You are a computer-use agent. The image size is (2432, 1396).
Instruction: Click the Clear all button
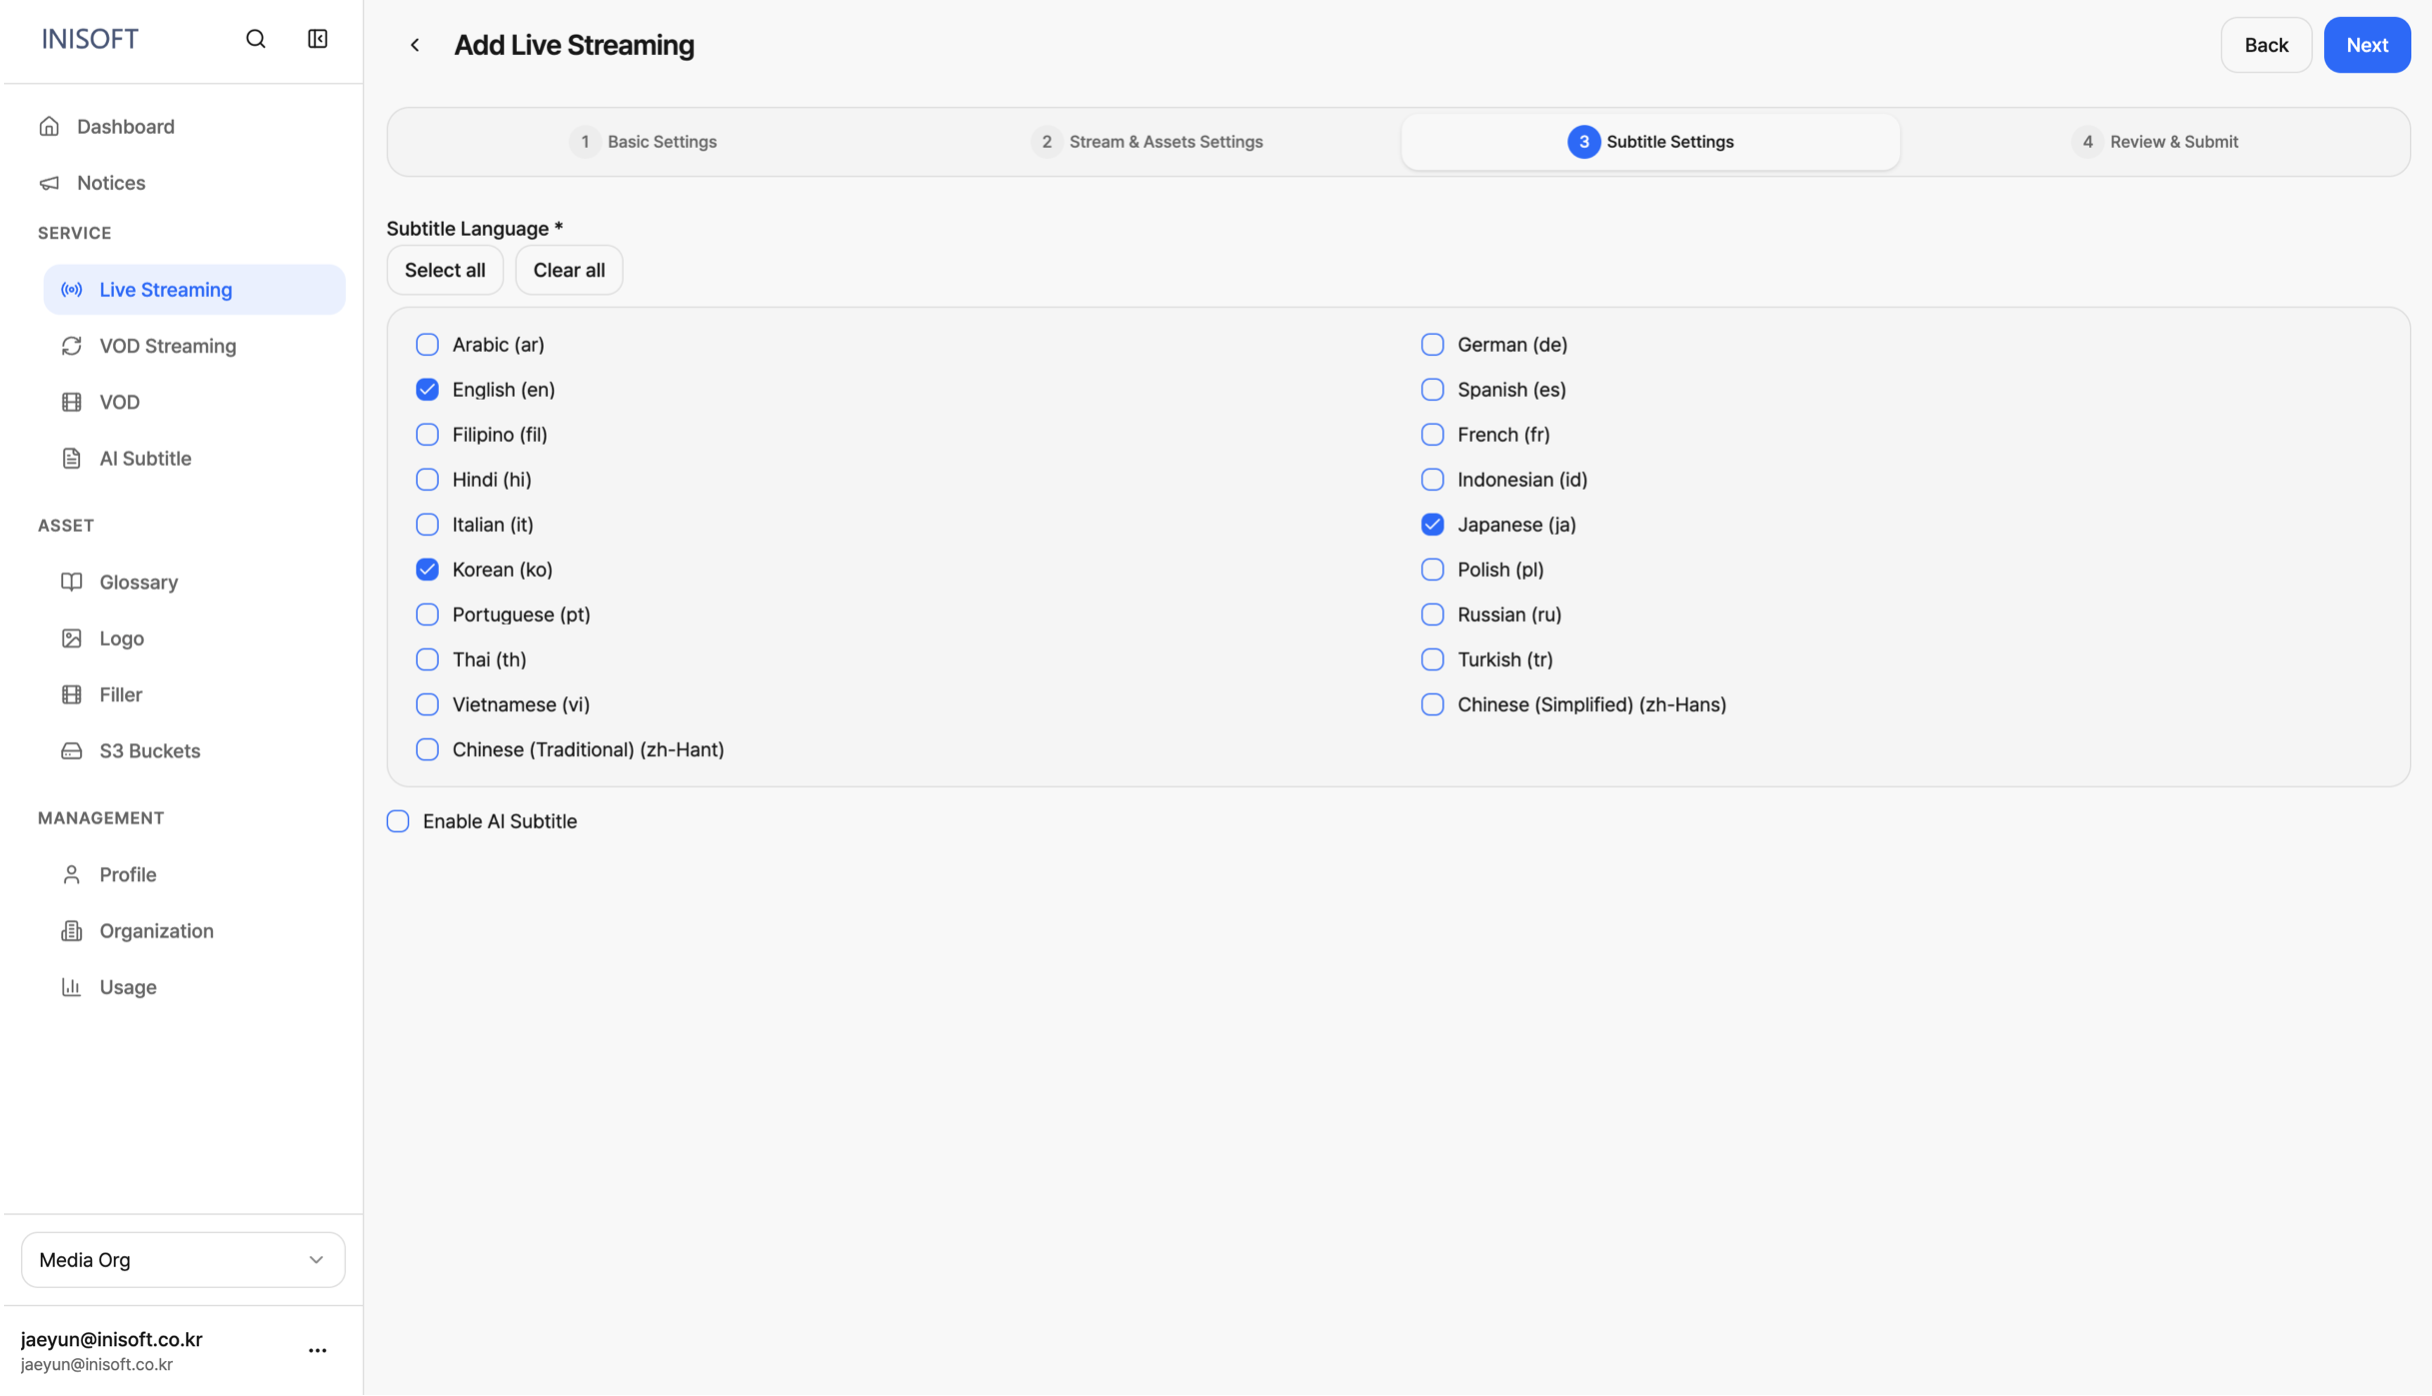point(569,270)
